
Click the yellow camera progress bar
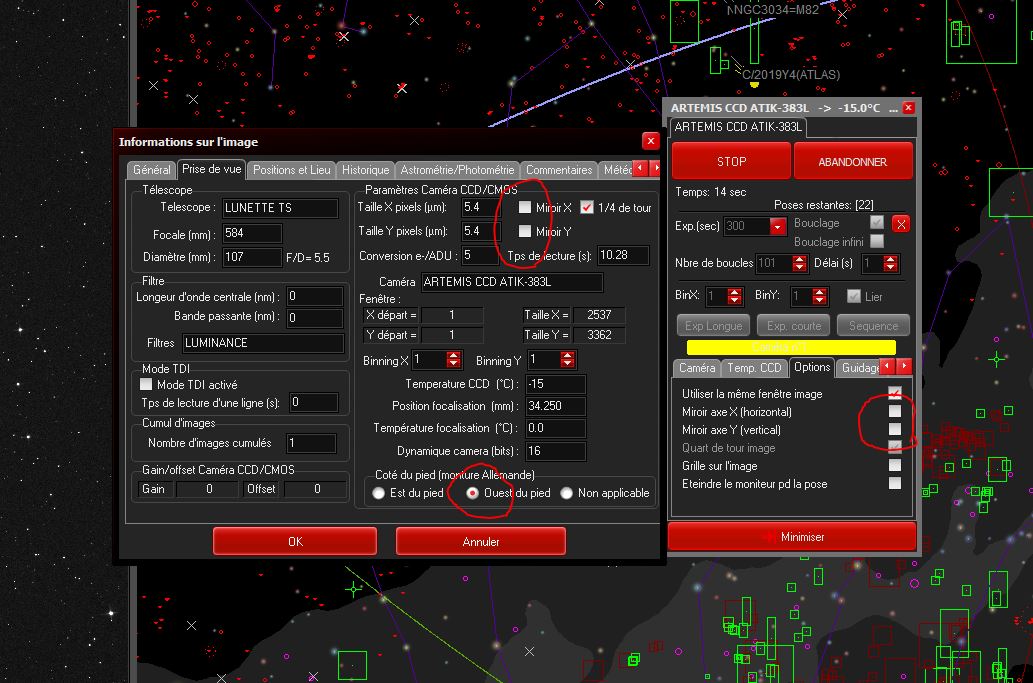pyautogui.click(x=791, y=347)
